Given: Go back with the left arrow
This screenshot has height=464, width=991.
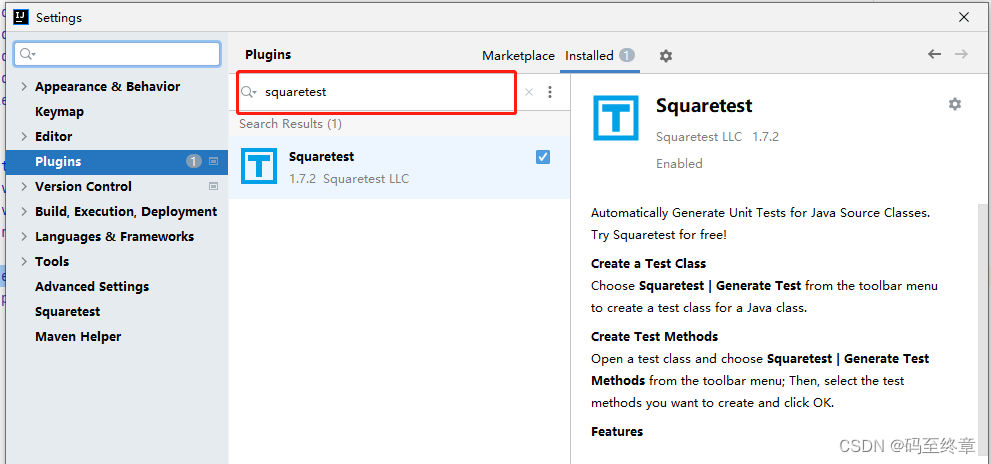Looking at the screenshot, I should (x=934, y=54).
